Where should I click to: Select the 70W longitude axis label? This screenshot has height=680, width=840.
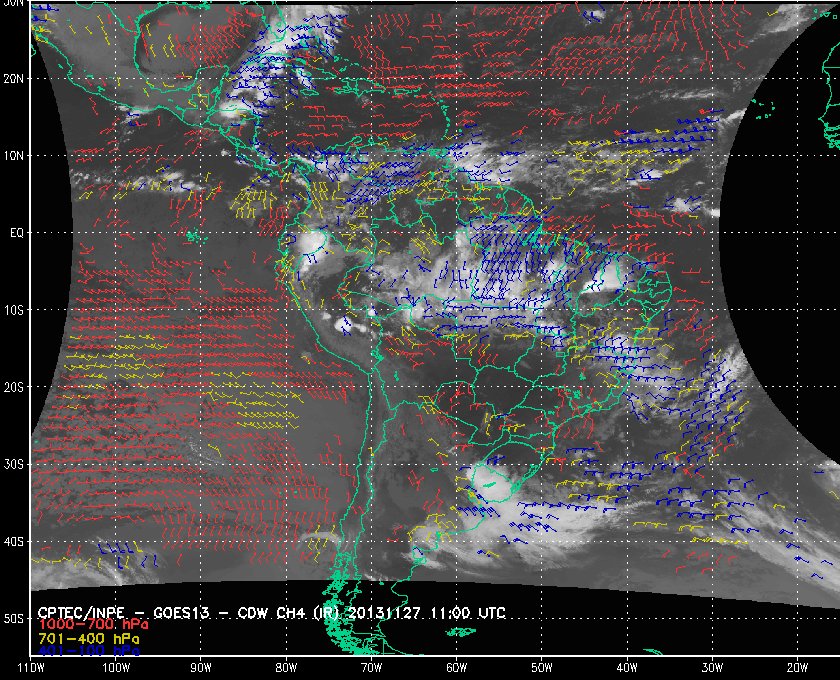(x=371, y=668)
